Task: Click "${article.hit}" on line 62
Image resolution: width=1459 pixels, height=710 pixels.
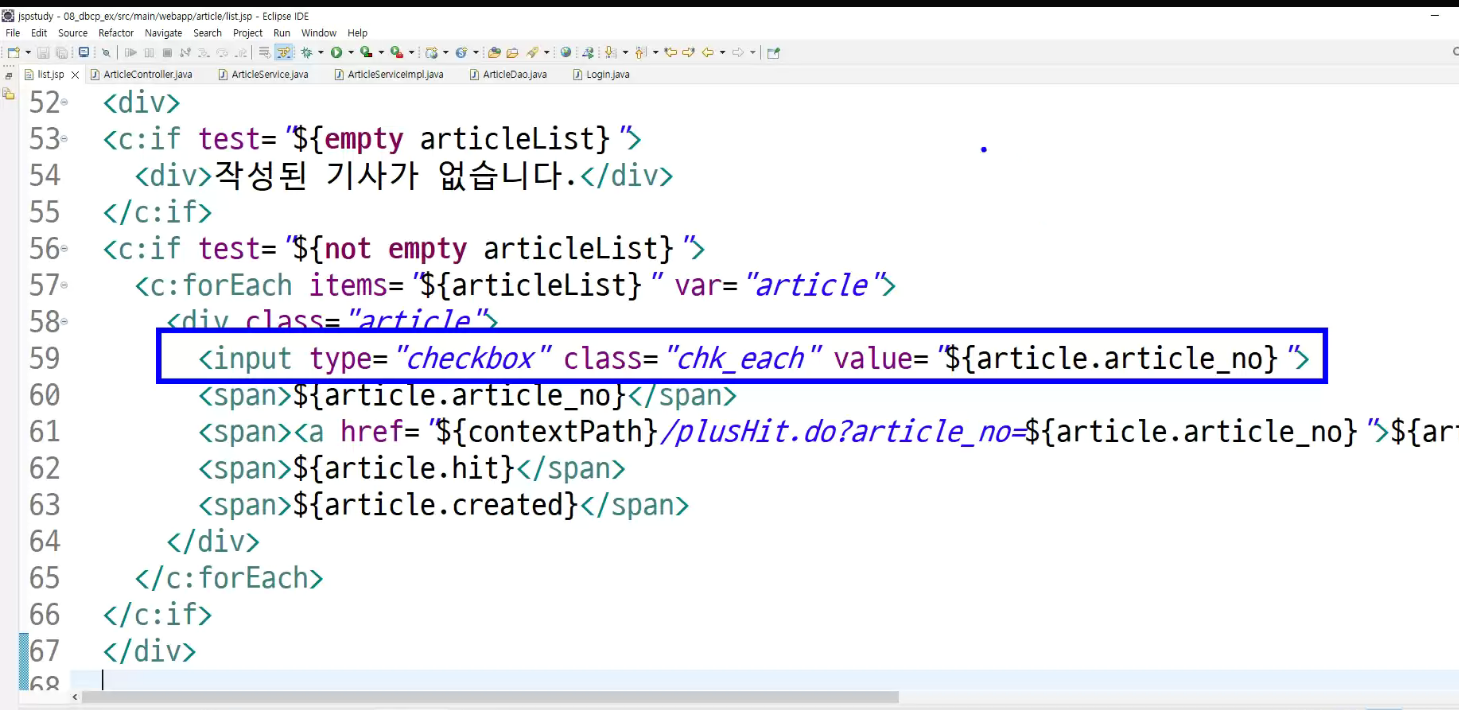Action: [x=403, y=468]
